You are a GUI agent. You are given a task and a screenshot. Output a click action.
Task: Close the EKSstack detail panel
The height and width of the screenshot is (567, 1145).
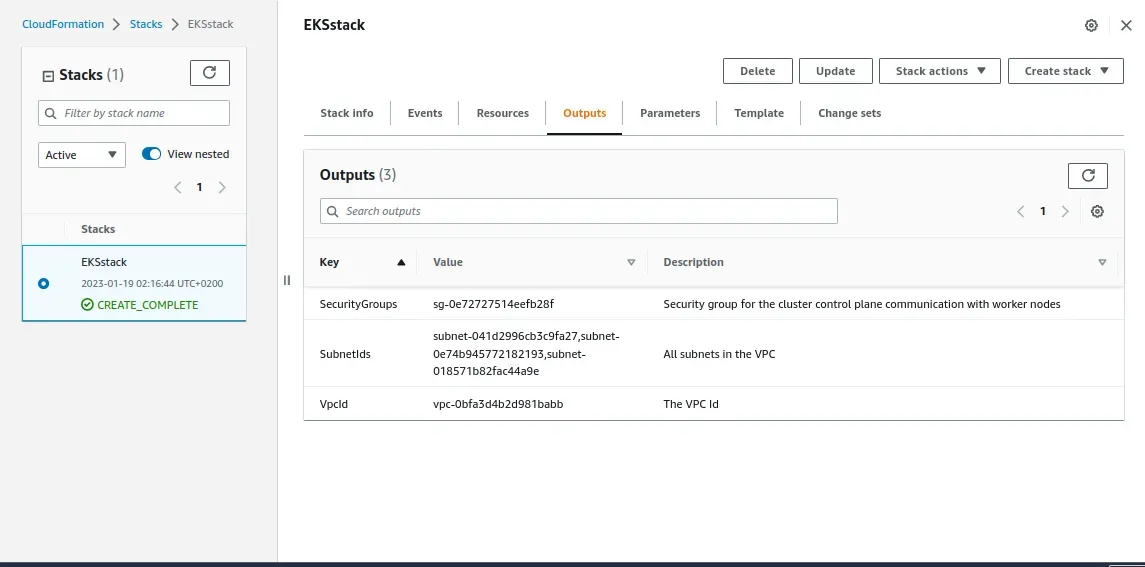(1126, 25)
